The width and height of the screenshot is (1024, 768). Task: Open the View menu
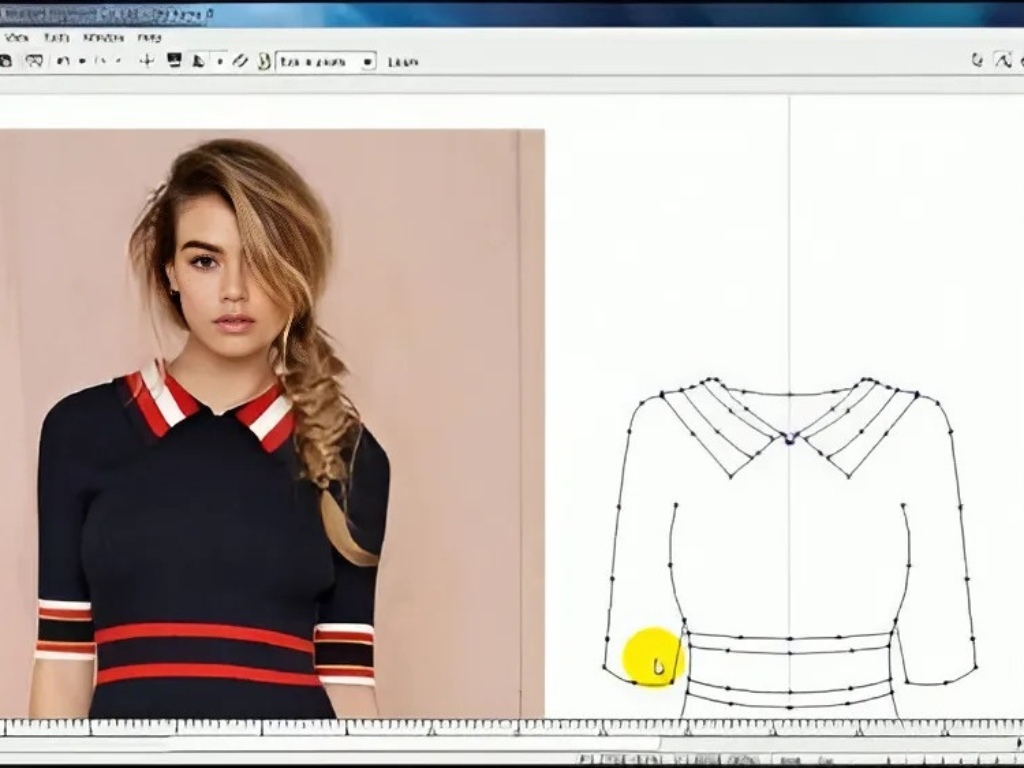16,37
